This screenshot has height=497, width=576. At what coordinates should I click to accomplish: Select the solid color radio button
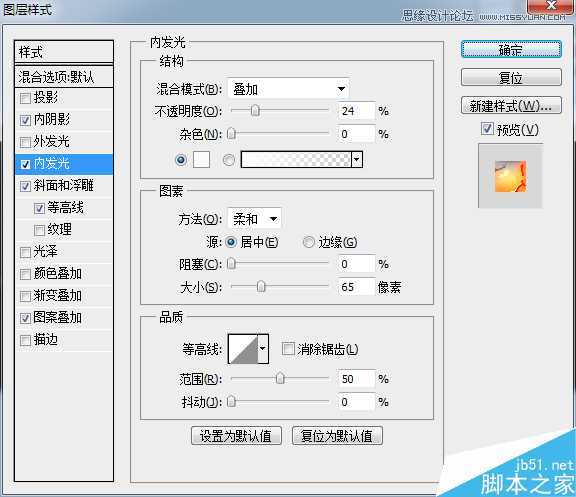point(181,160)
